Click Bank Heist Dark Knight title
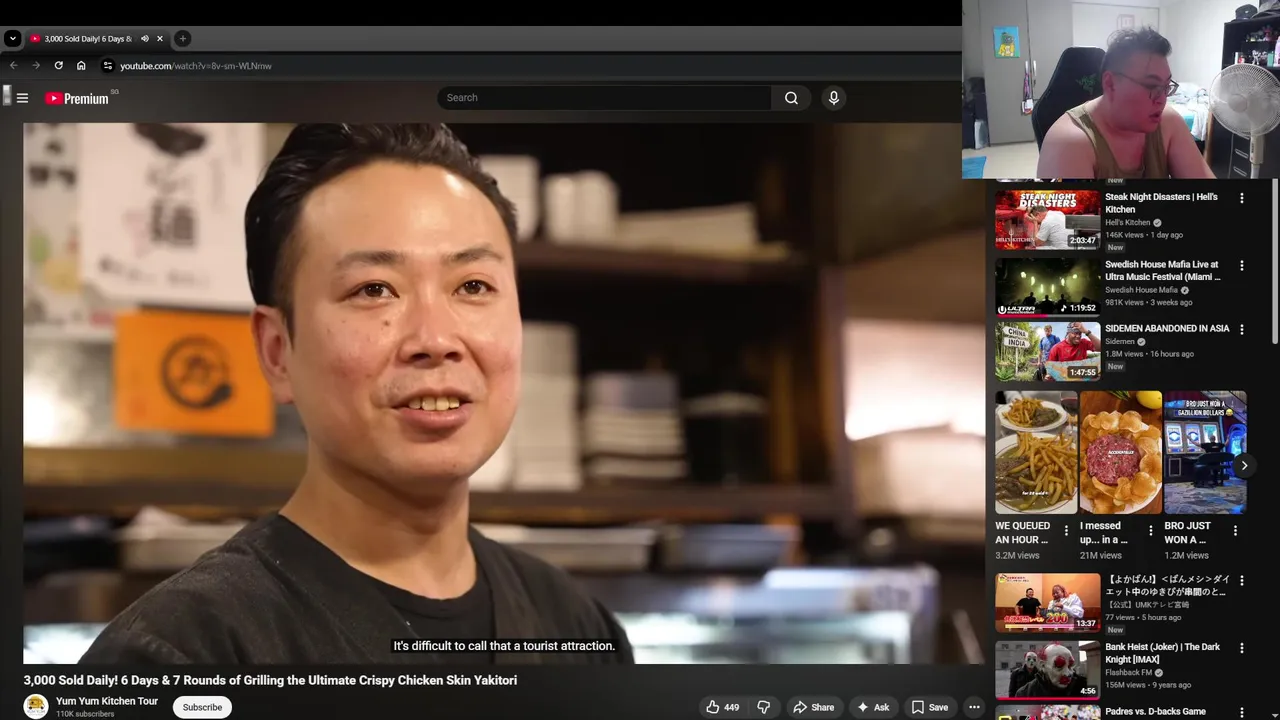The width and height of the screenshot is (1280, 720). (1162, 653)
